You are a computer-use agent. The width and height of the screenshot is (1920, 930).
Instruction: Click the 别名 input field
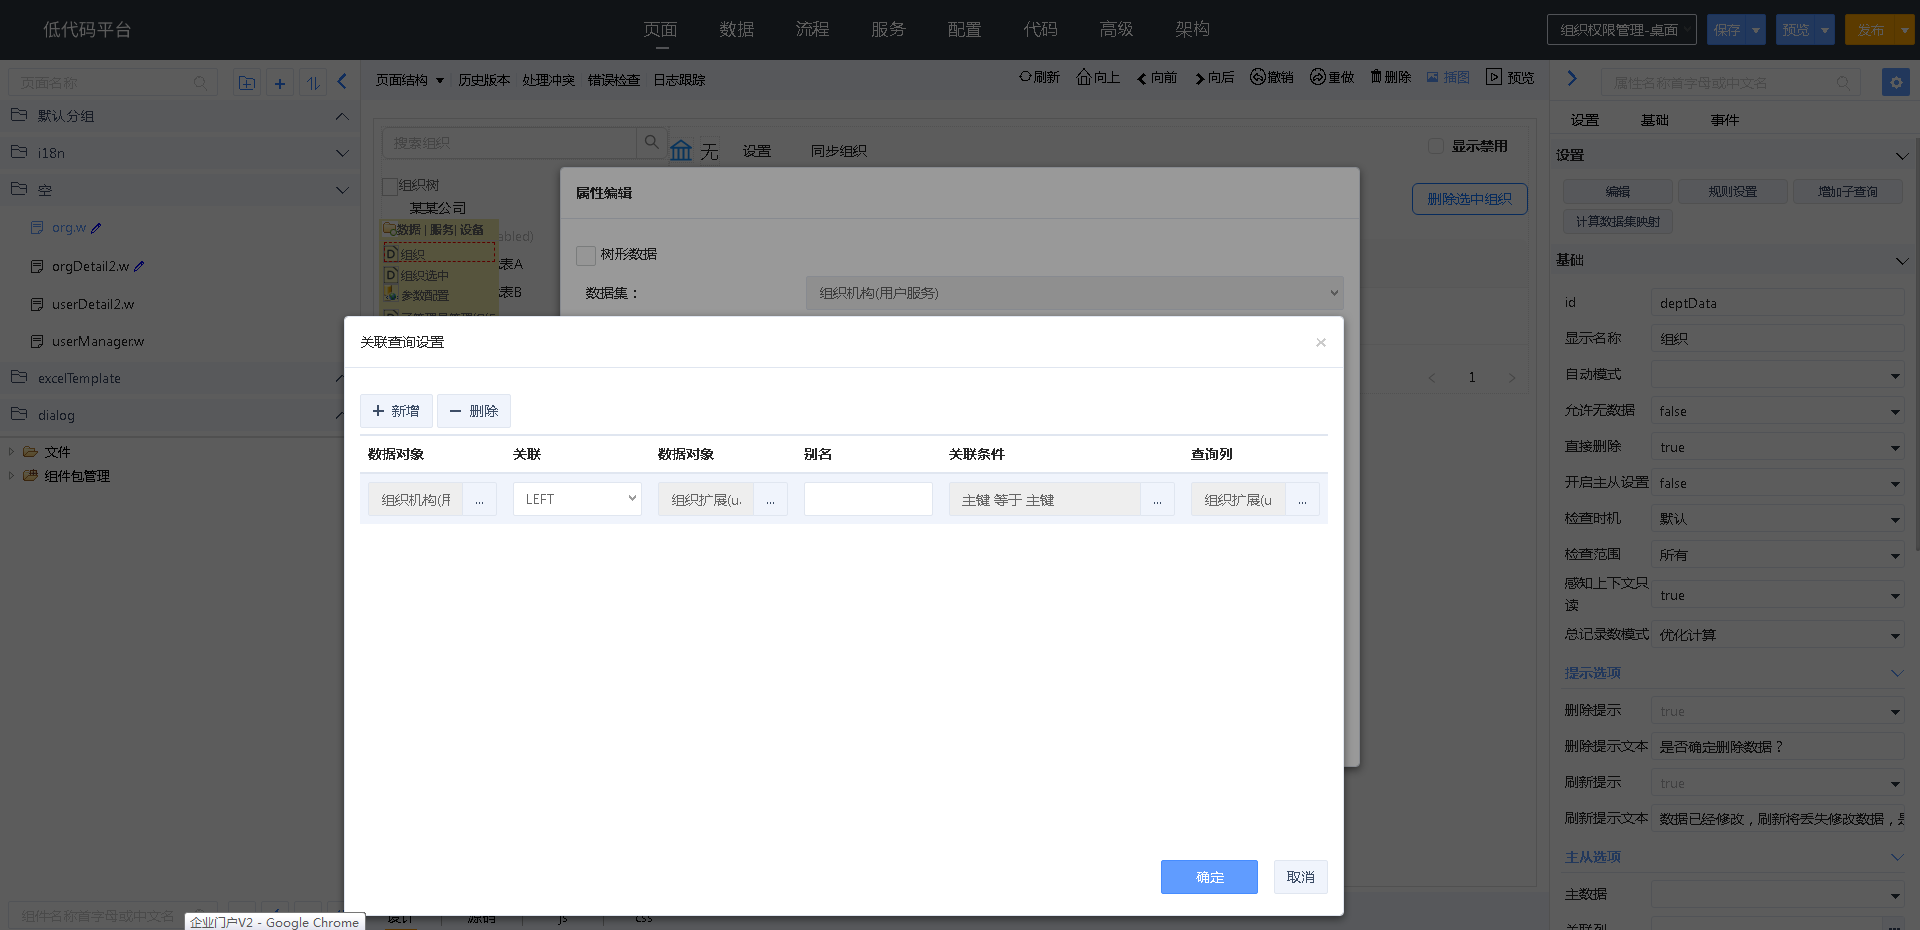tap(867, 498)
